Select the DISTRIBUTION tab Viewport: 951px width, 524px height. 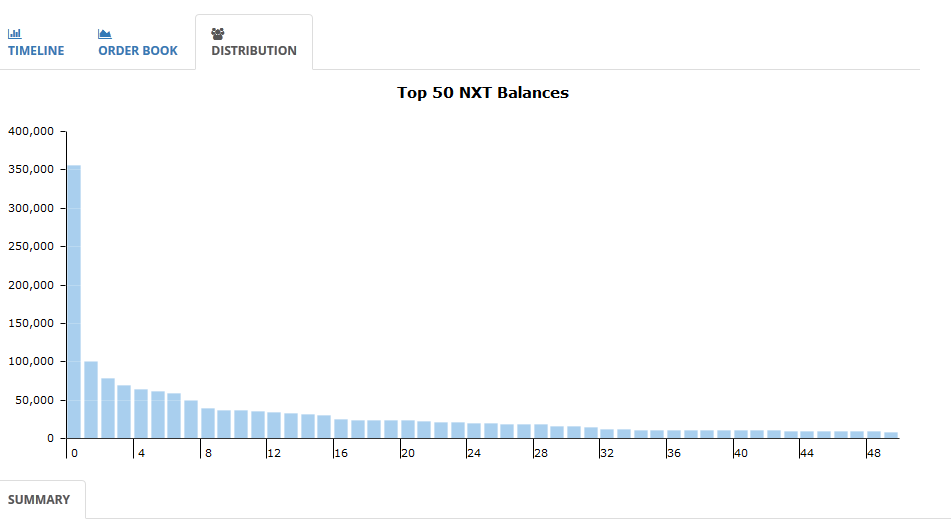(254, 42)
